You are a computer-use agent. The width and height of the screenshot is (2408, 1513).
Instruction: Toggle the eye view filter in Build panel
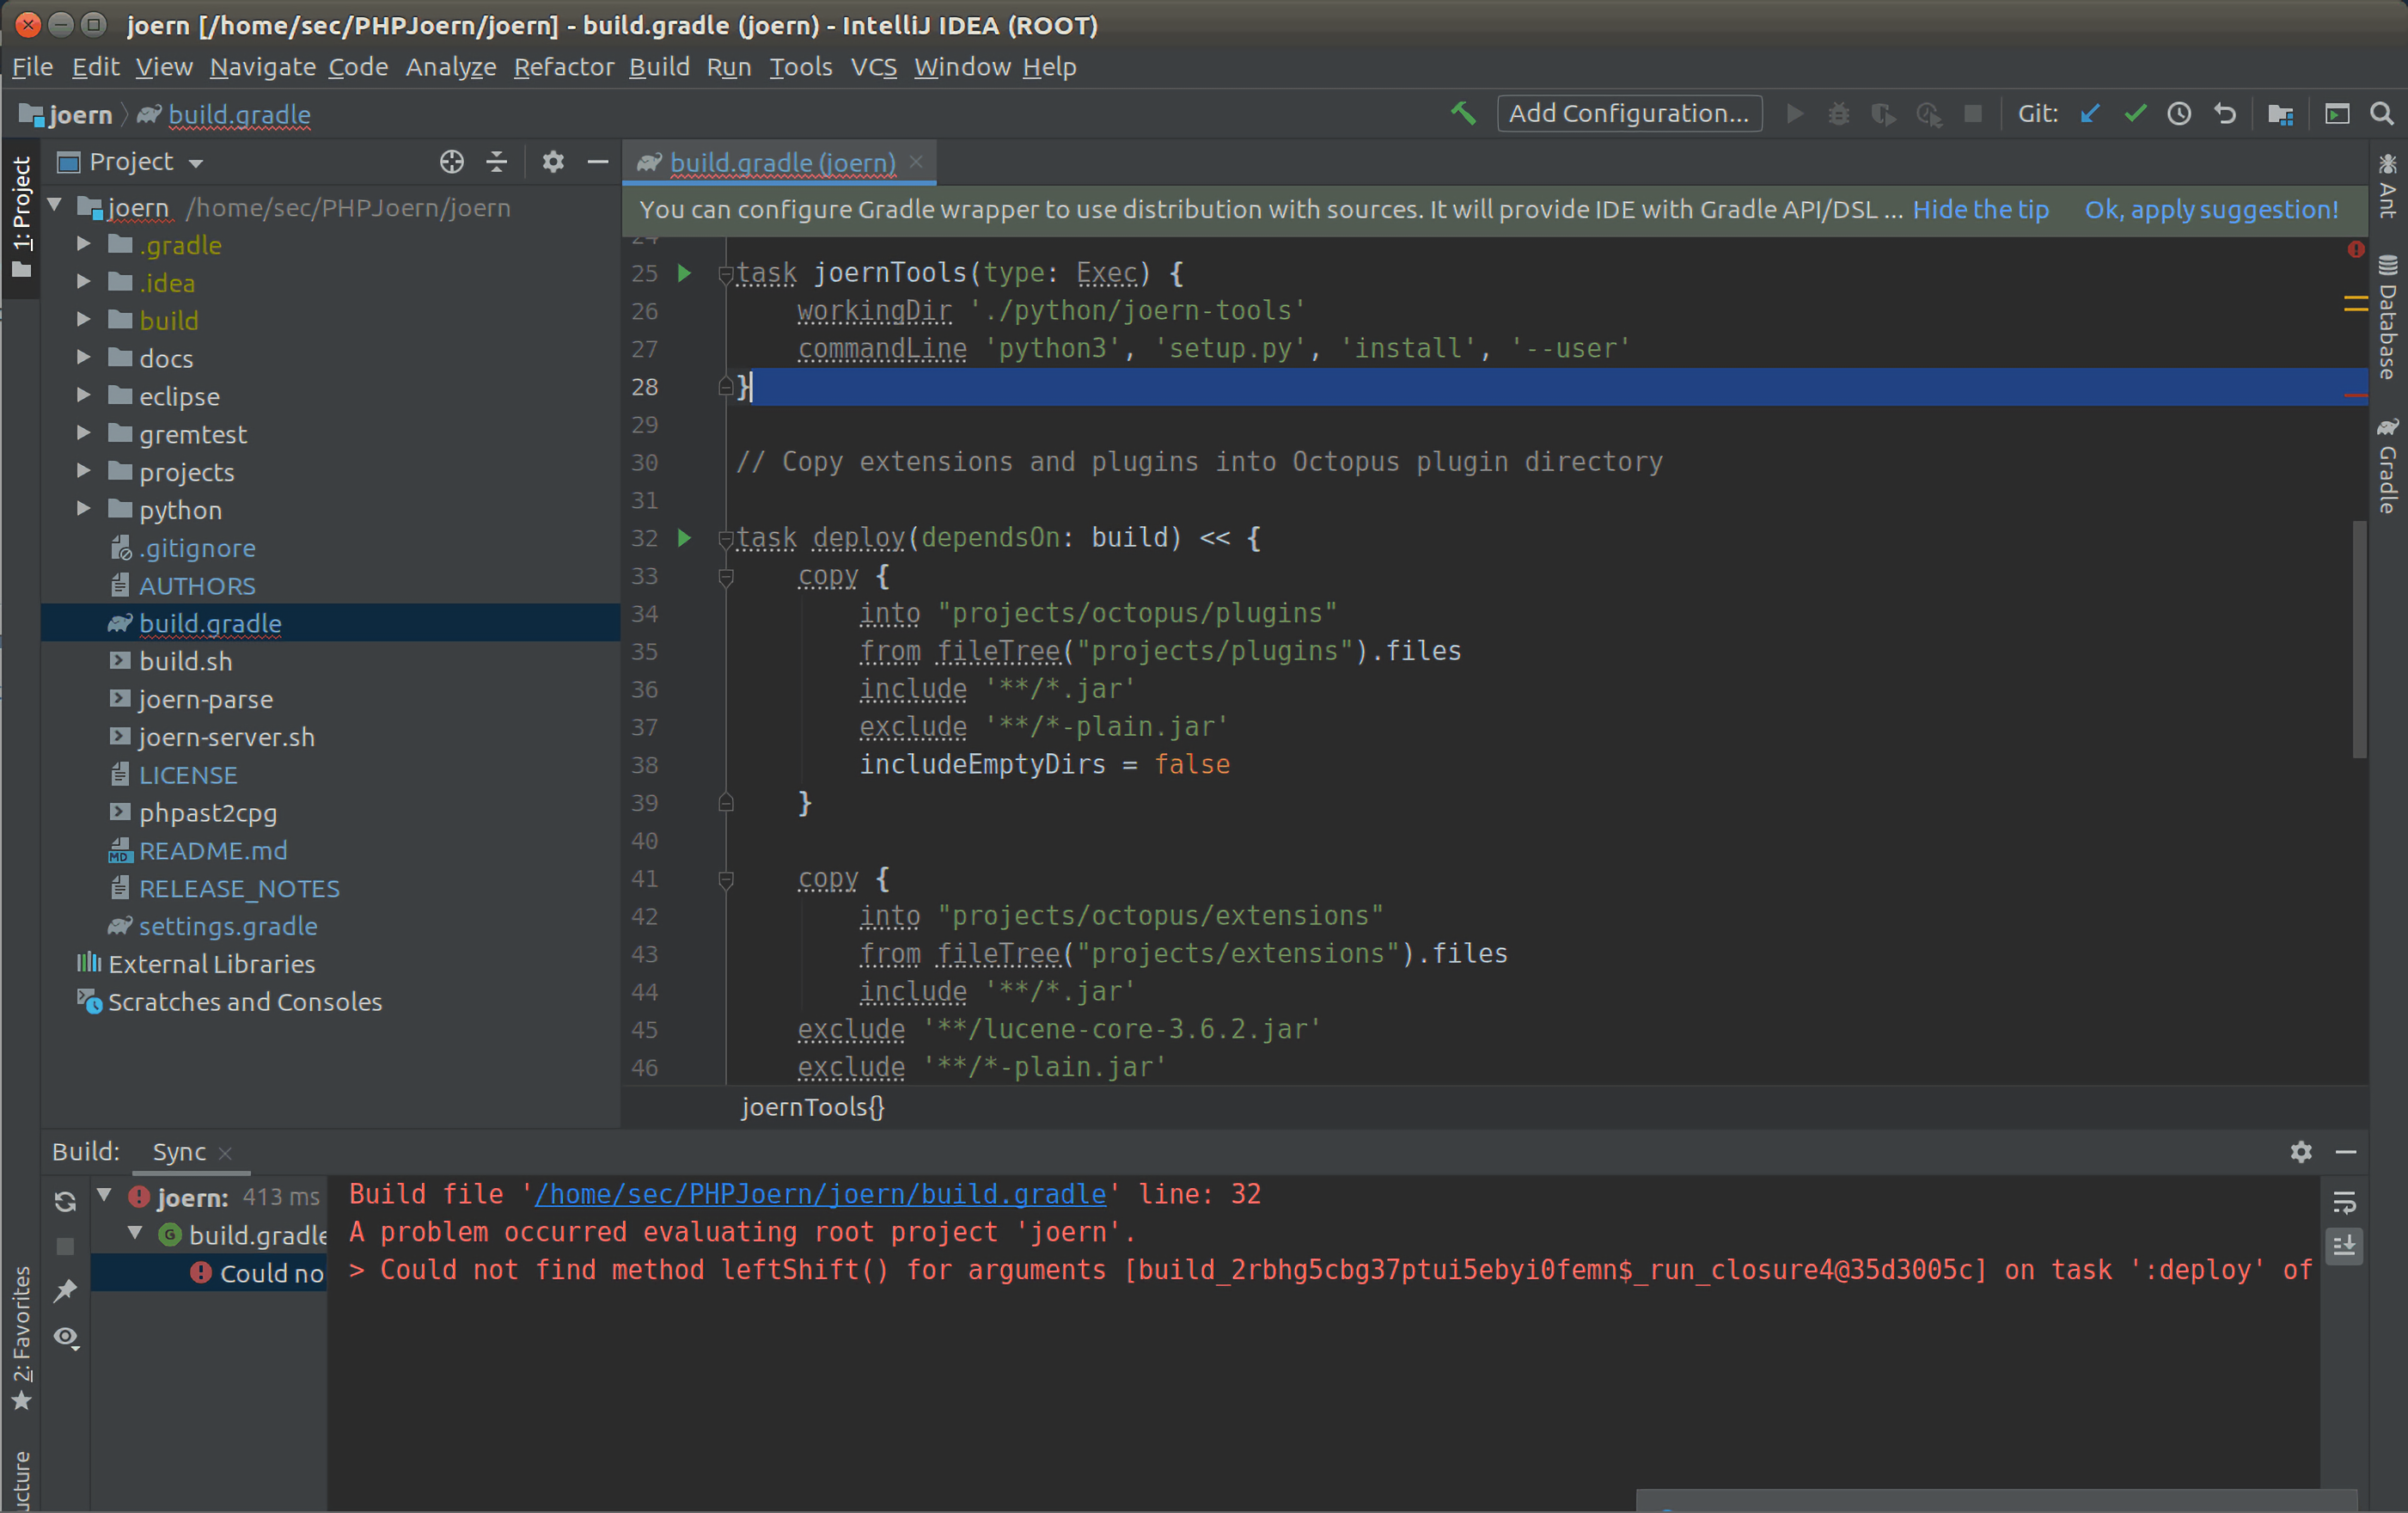[66, 1337]
